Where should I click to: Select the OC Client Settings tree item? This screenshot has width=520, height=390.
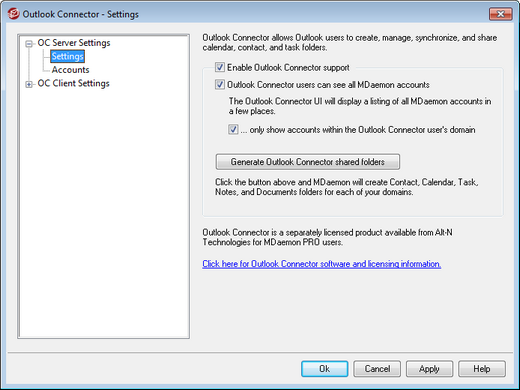click(x=73, y=83)
